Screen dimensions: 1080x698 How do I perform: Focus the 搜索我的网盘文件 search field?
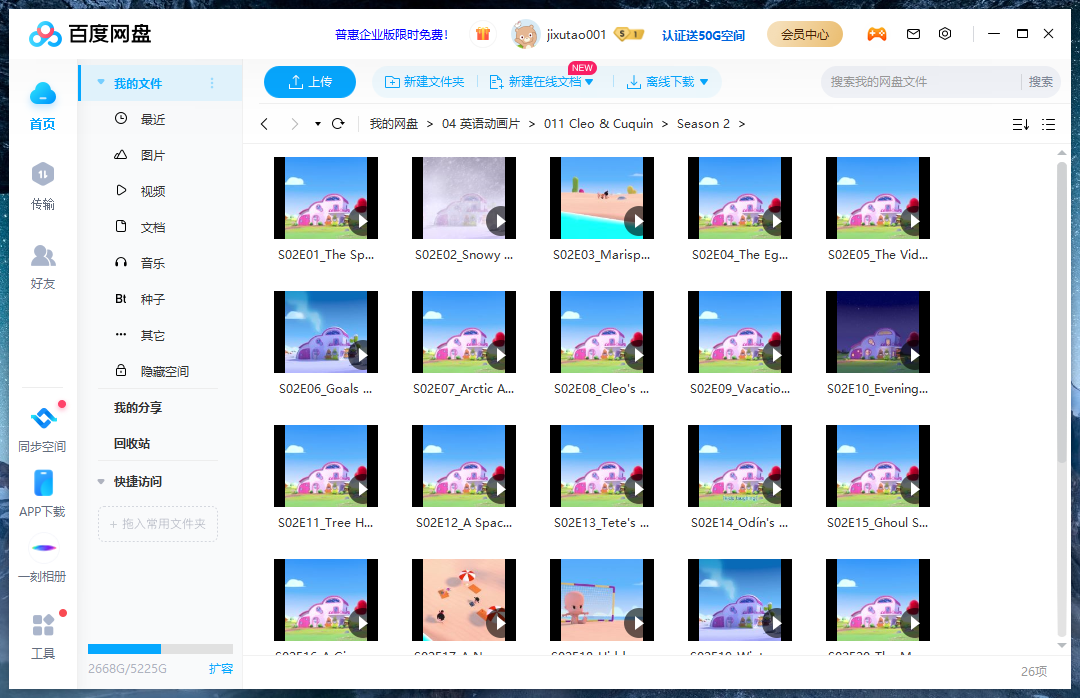920,82
